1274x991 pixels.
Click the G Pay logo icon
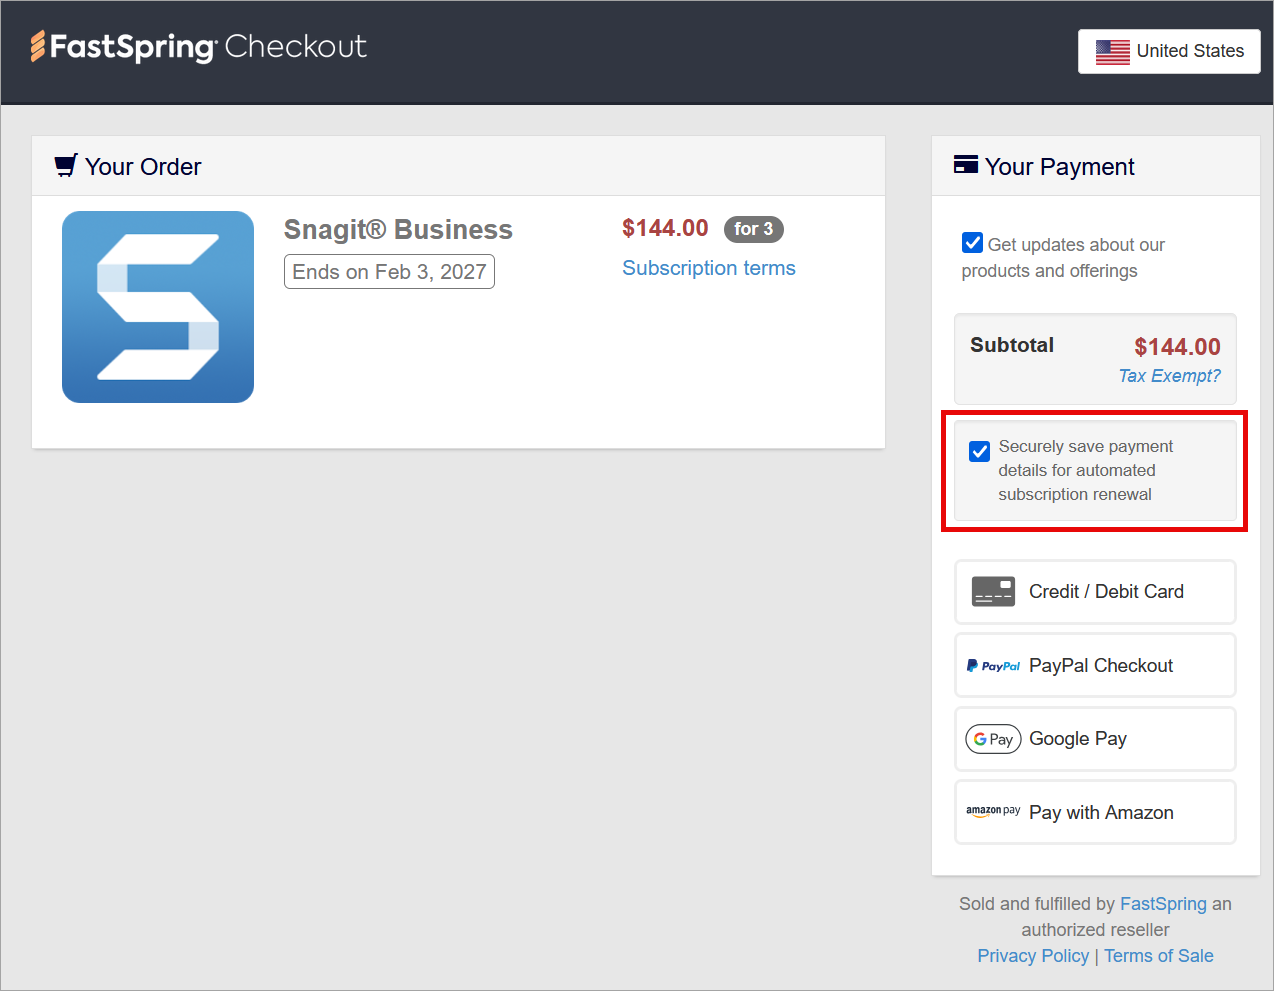click(x=993, y=739)
